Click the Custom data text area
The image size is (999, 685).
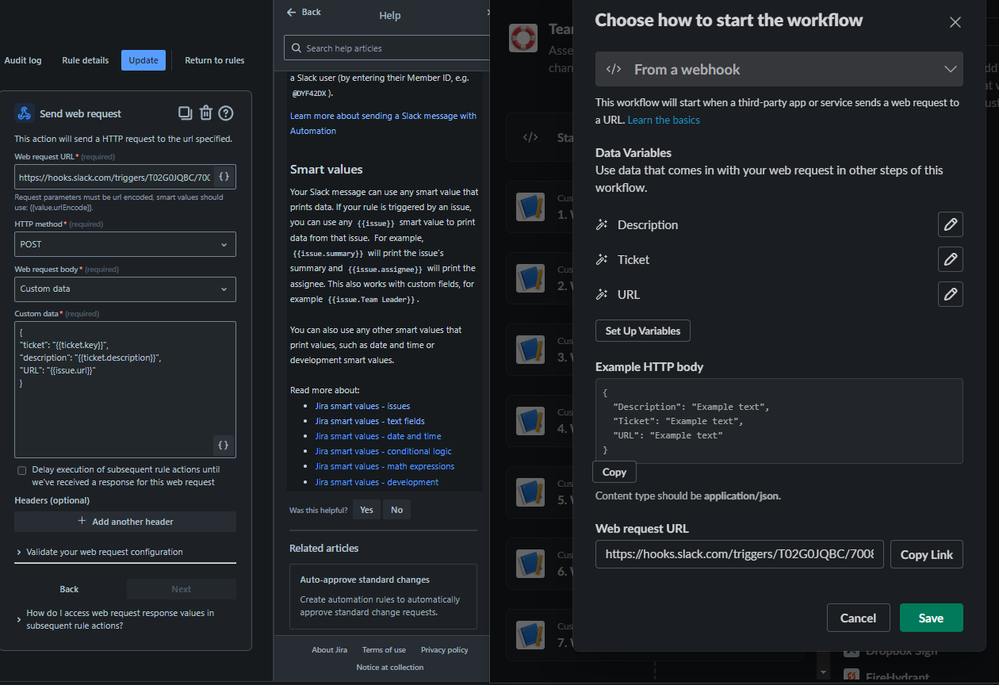point(125,389)
